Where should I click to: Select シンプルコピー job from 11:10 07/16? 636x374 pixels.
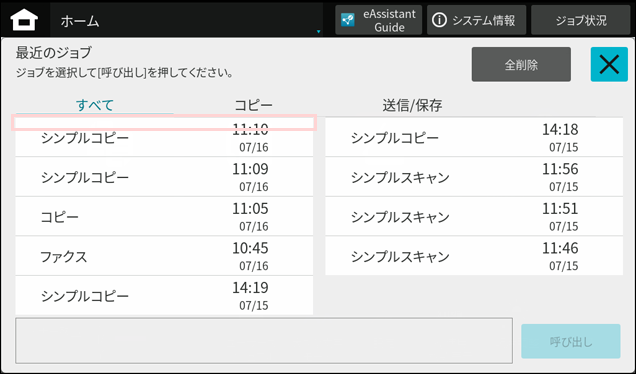pyautogui.click(x=164, y=137)
